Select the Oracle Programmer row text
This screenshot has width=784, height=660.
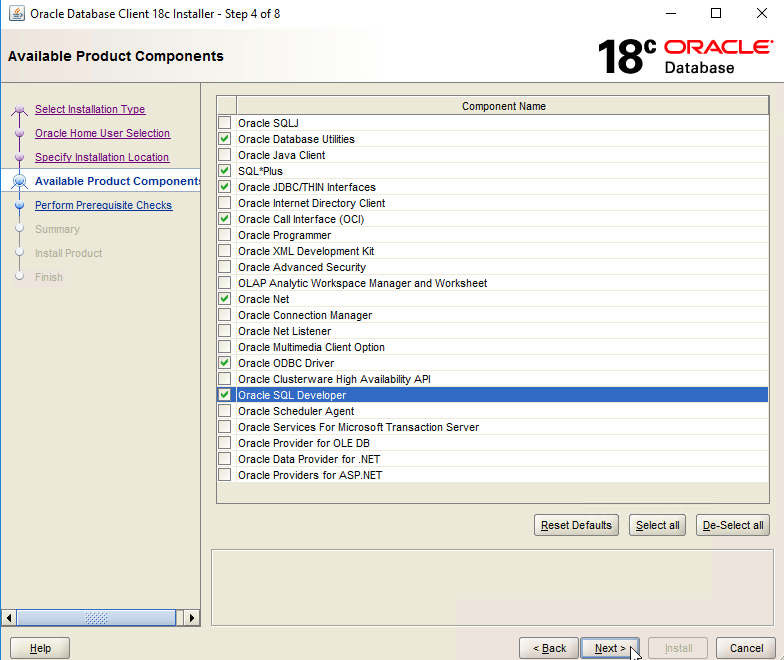(x=284, y=235)
